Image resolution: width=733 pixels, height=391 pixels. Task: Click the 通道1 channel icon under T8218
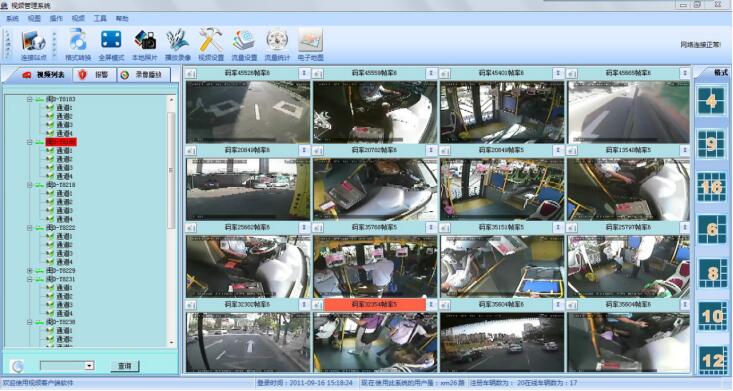point(50,193)
